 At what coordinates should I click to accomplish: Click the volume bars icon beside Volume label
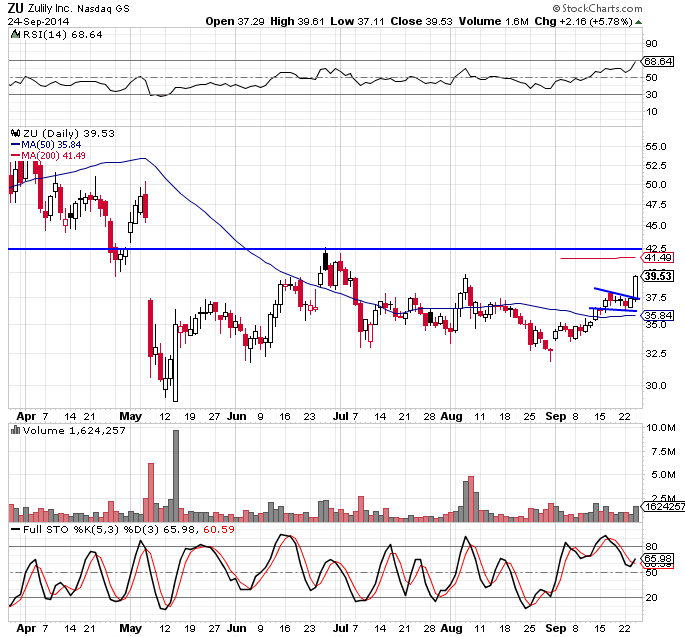click(13, 430)
